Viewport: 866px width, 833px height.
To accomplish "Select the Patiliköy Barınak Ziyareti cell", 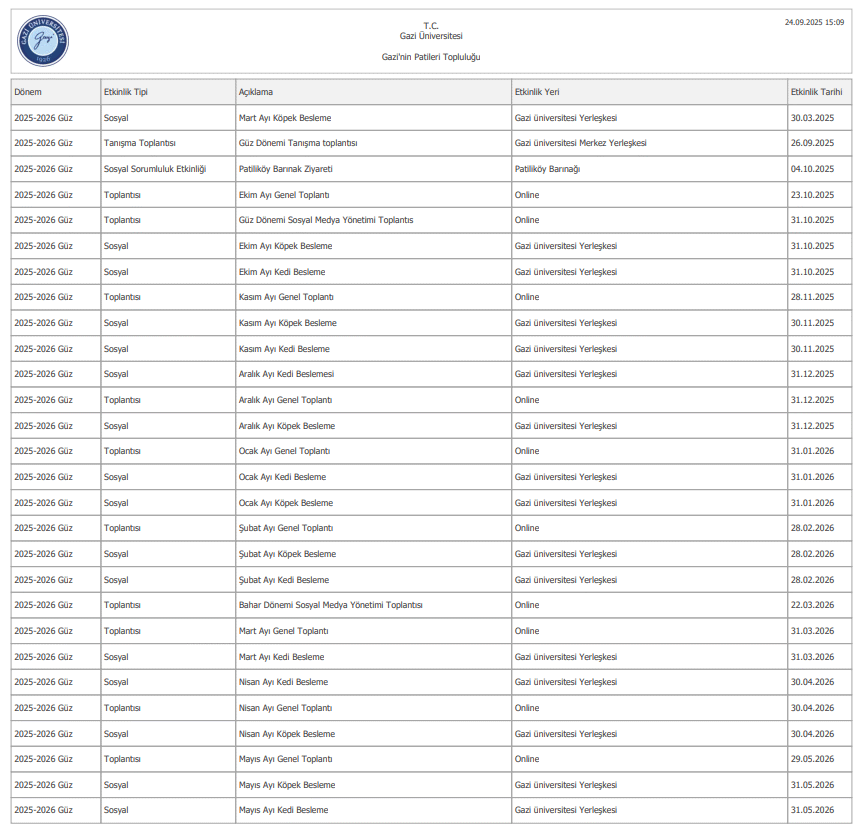I will [x=286, y=169].
